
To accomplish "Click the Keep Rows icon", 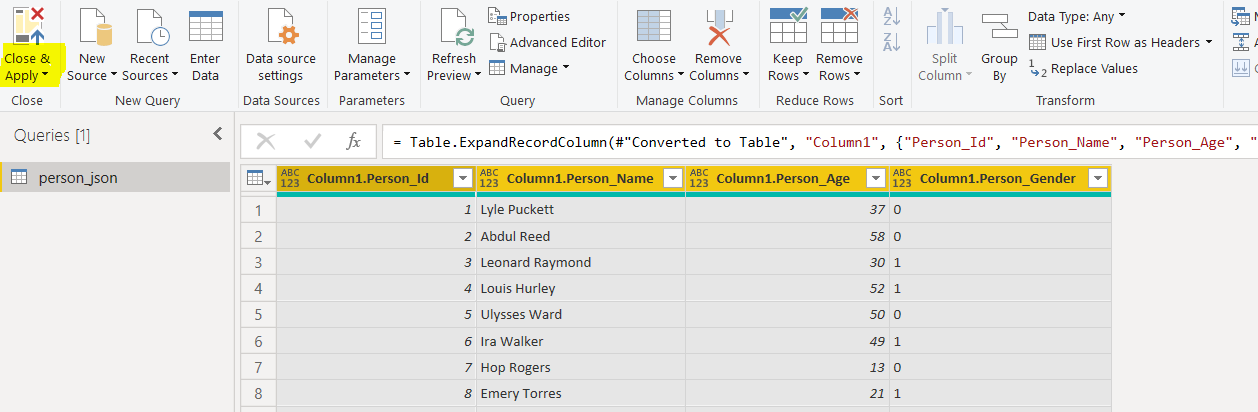I will click(787, 27).
